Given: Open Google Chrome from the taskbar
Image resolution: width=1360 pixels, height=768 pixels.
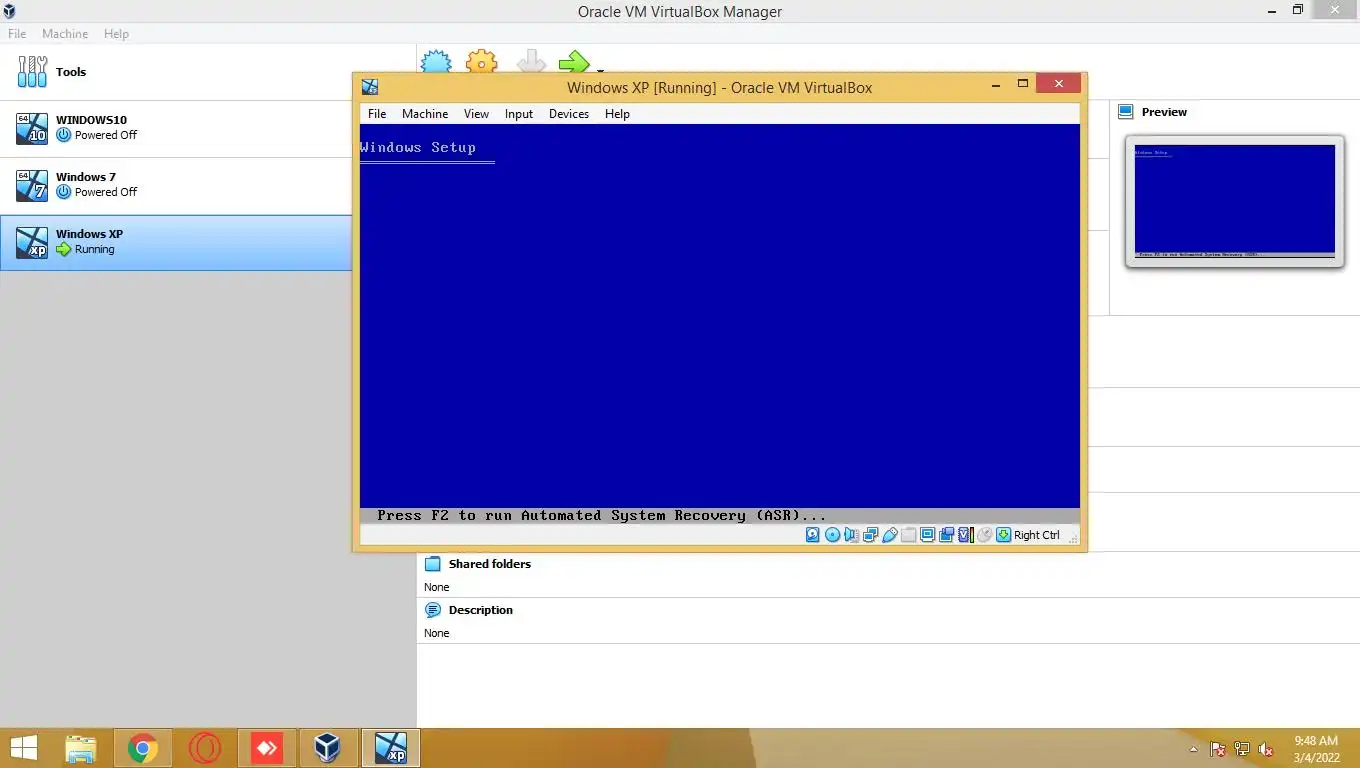Looking at the screenshot, I should click(143, 748).
